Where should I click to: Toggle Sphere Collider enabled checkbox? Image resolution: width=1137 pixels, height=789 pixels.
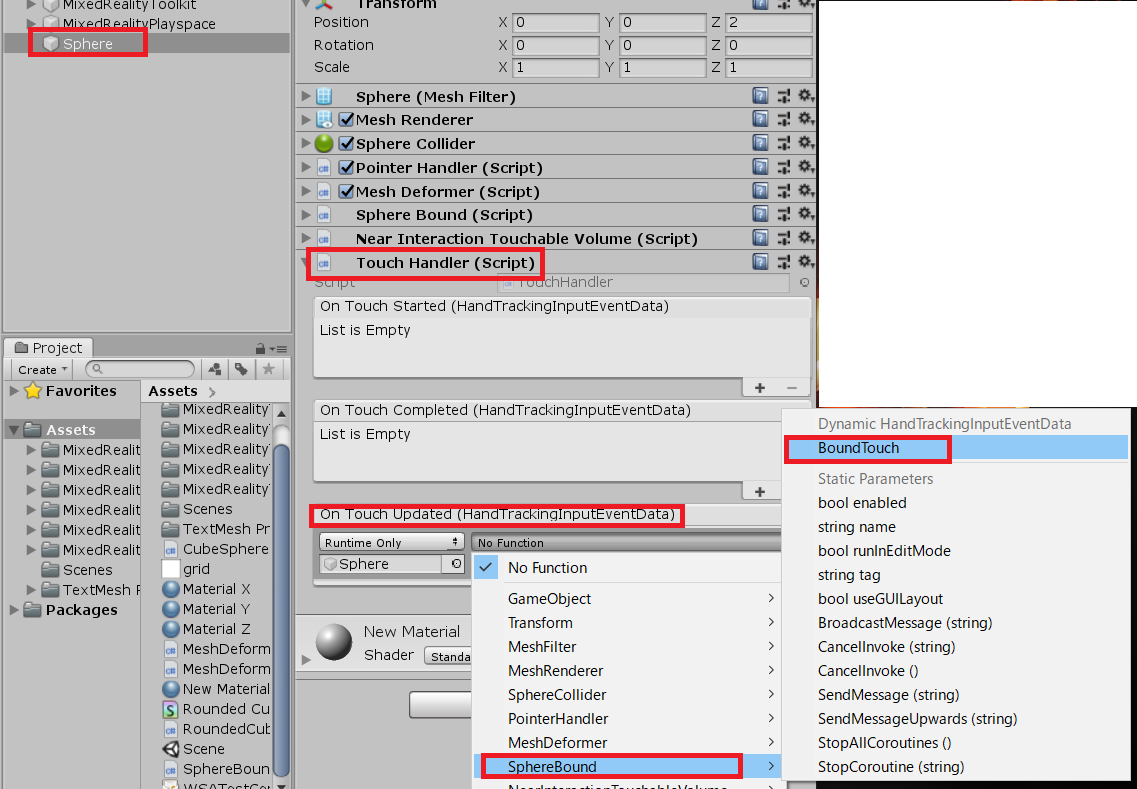(x=347, y=143)
